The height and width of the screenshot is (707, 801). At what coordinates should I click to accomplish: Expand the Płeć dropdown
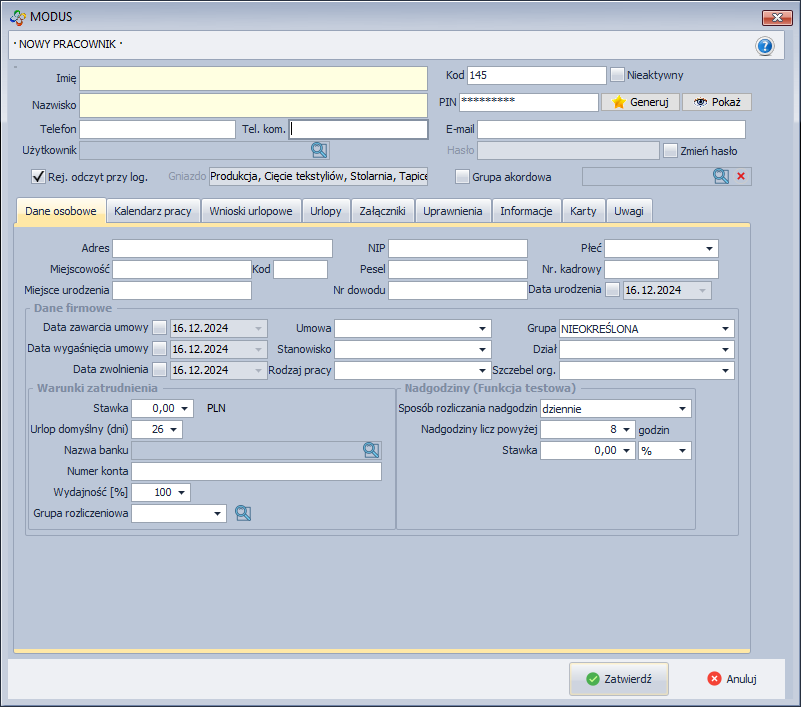tap(710, 248)
